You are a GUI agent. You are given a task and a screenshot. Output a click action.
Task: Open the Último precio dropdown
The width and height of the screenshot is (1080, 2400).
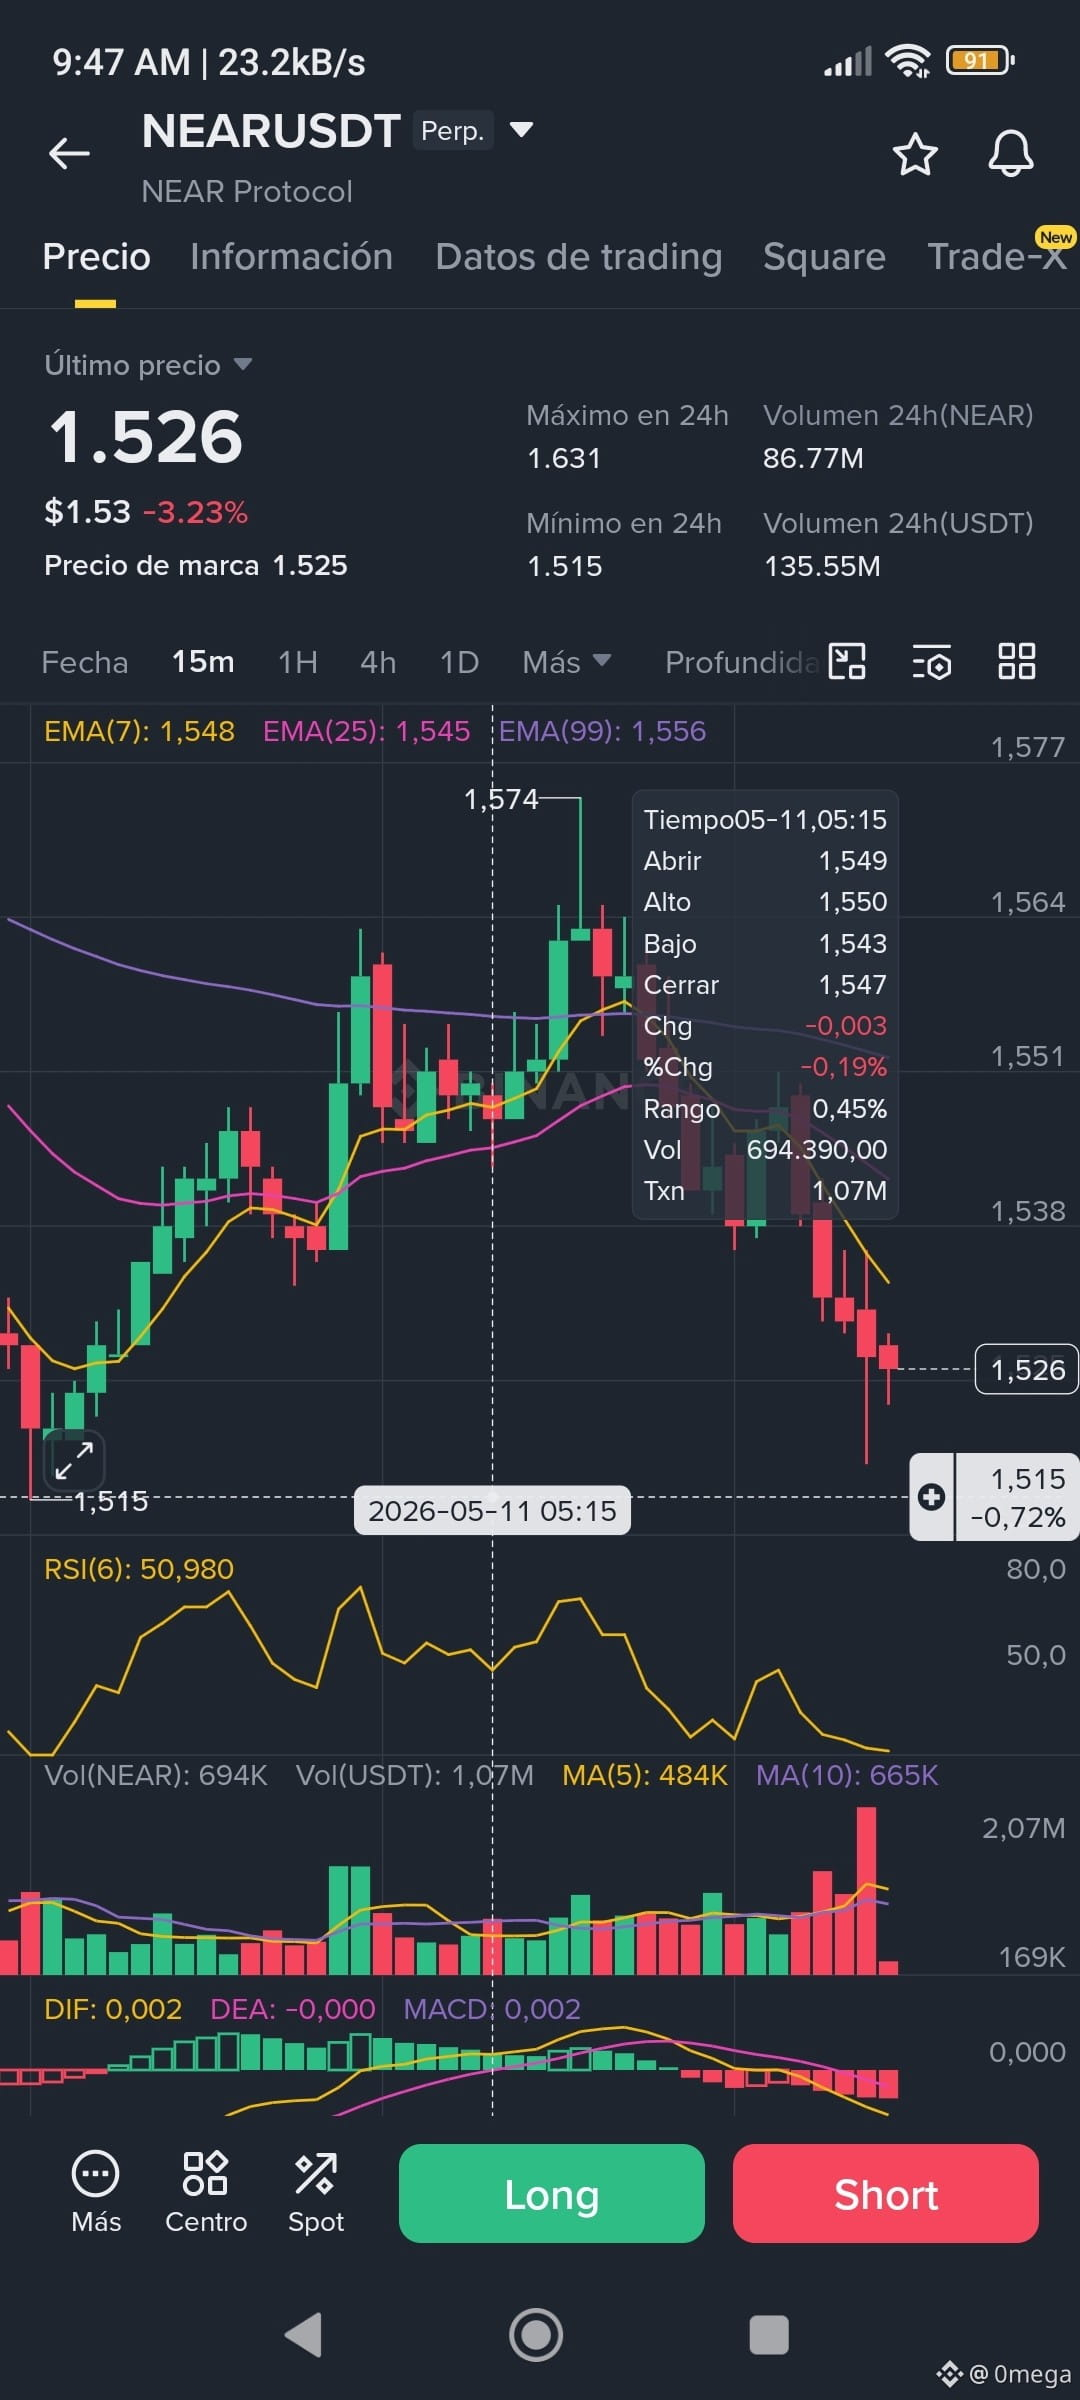148,365
